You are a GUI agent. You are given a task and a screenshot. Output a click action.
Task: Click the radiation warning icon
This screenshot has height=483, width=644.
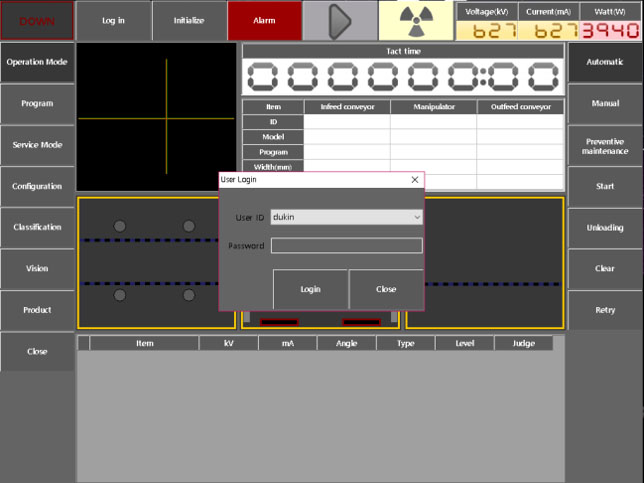(x=415, y=21)
